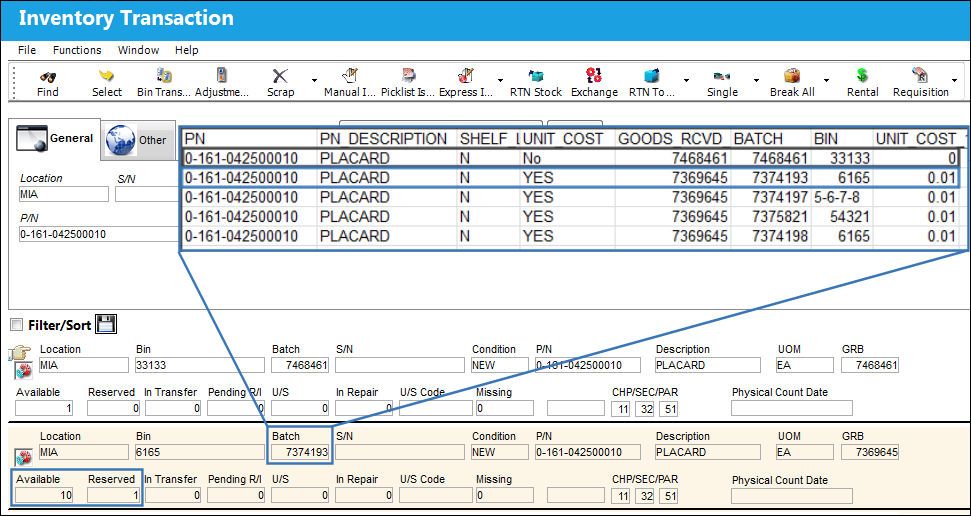Click the Requisition toolbar icon
The width and height of the screenshot is (971, 516).
(920, 76)
